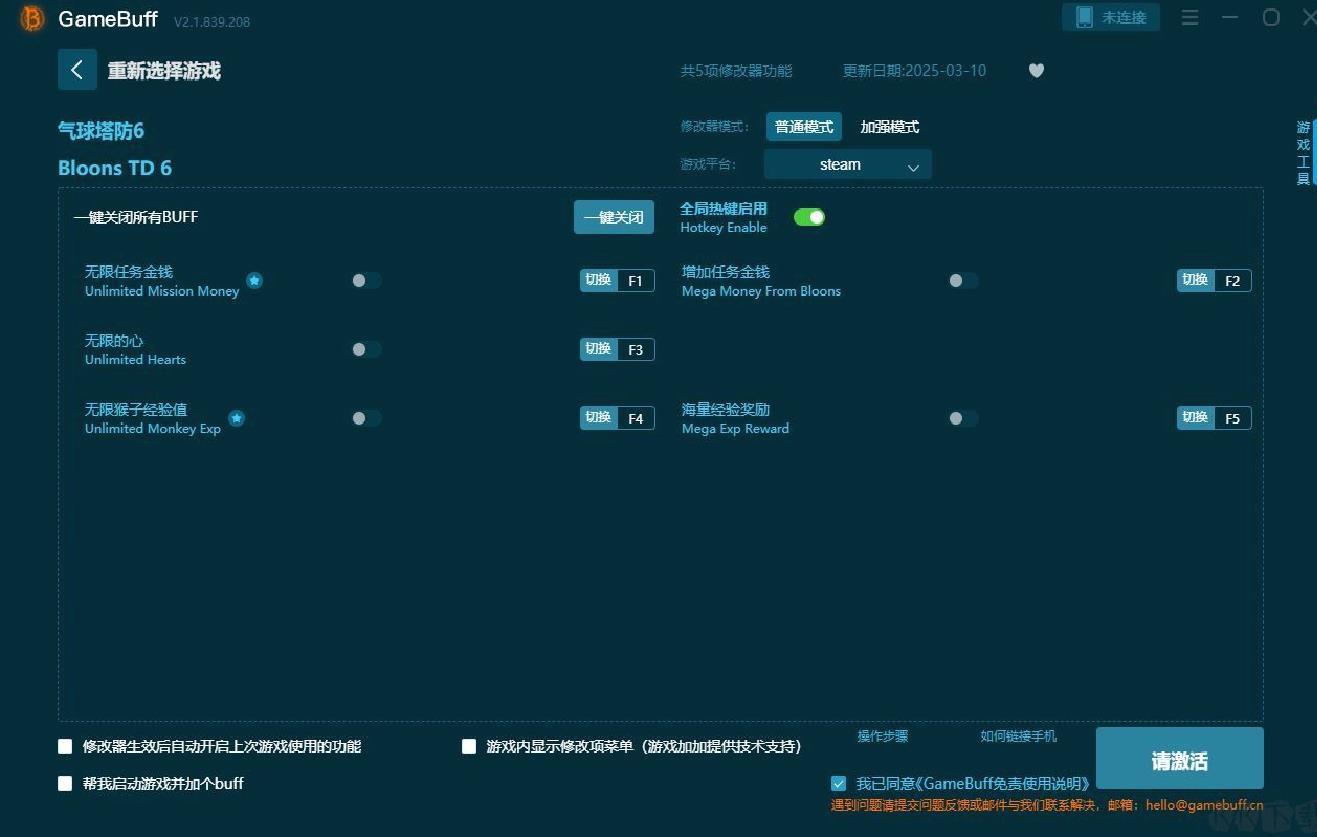
Task: Open the hamburger menu in title bar
Action: pyautogui.click(x=1190, y=18)
